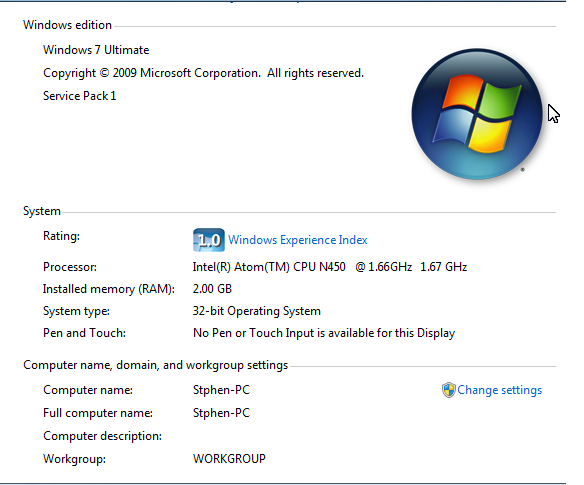Click the Pen and Touch status text
This screenshot has height=485, width=584.
(x=324, y=333)
